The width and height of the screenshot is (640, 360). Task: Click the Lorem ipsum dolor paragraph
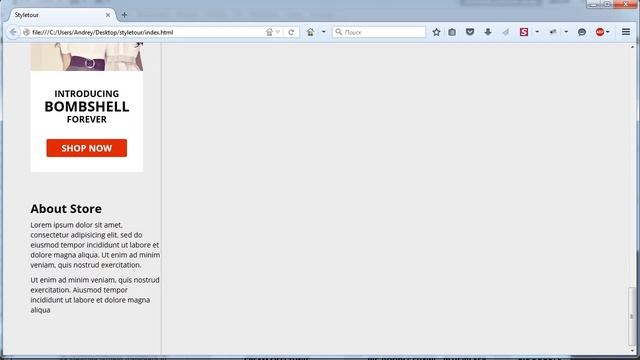coord(95,245)
